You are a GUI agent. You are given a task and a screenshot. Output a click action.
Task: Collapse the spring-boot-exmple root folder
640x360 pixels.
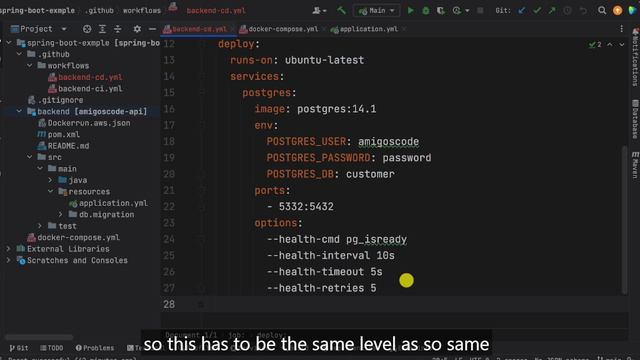[9, 42]
